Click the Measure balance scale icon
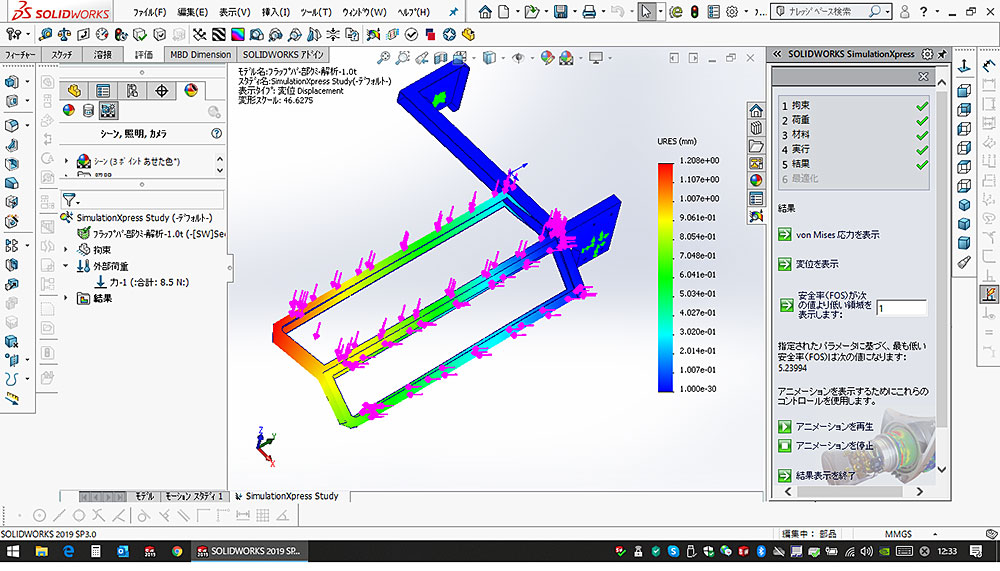Image resolution: width=1000 pixels, height=571 pixels. 64,34
